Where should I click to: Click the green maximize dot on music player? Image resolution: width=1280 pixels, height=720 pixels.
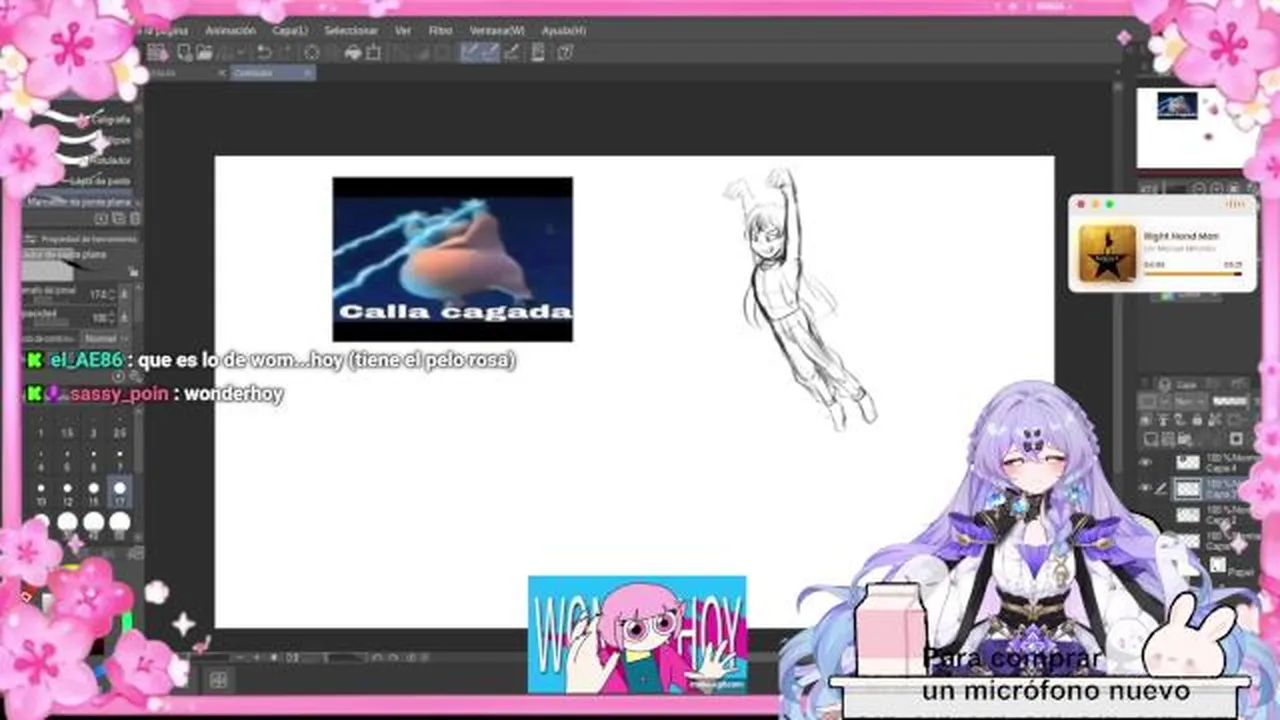[1109, 205]
